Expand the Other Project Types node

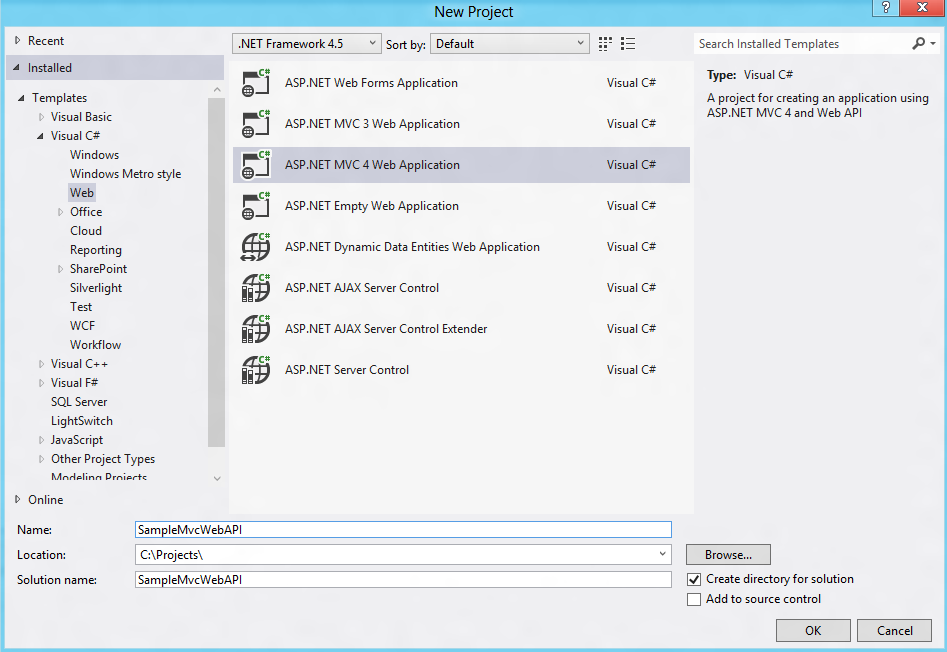(x=41, y=459)
